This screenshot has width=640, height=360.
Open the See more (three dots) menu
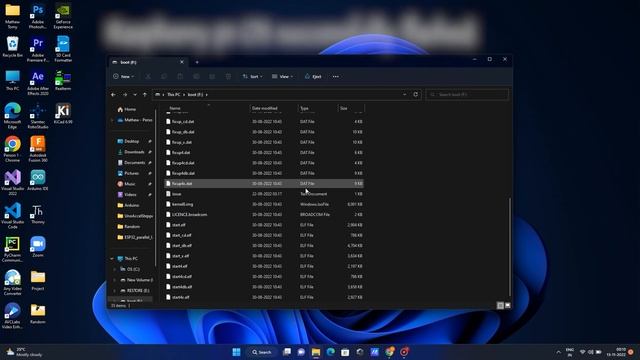336,76
